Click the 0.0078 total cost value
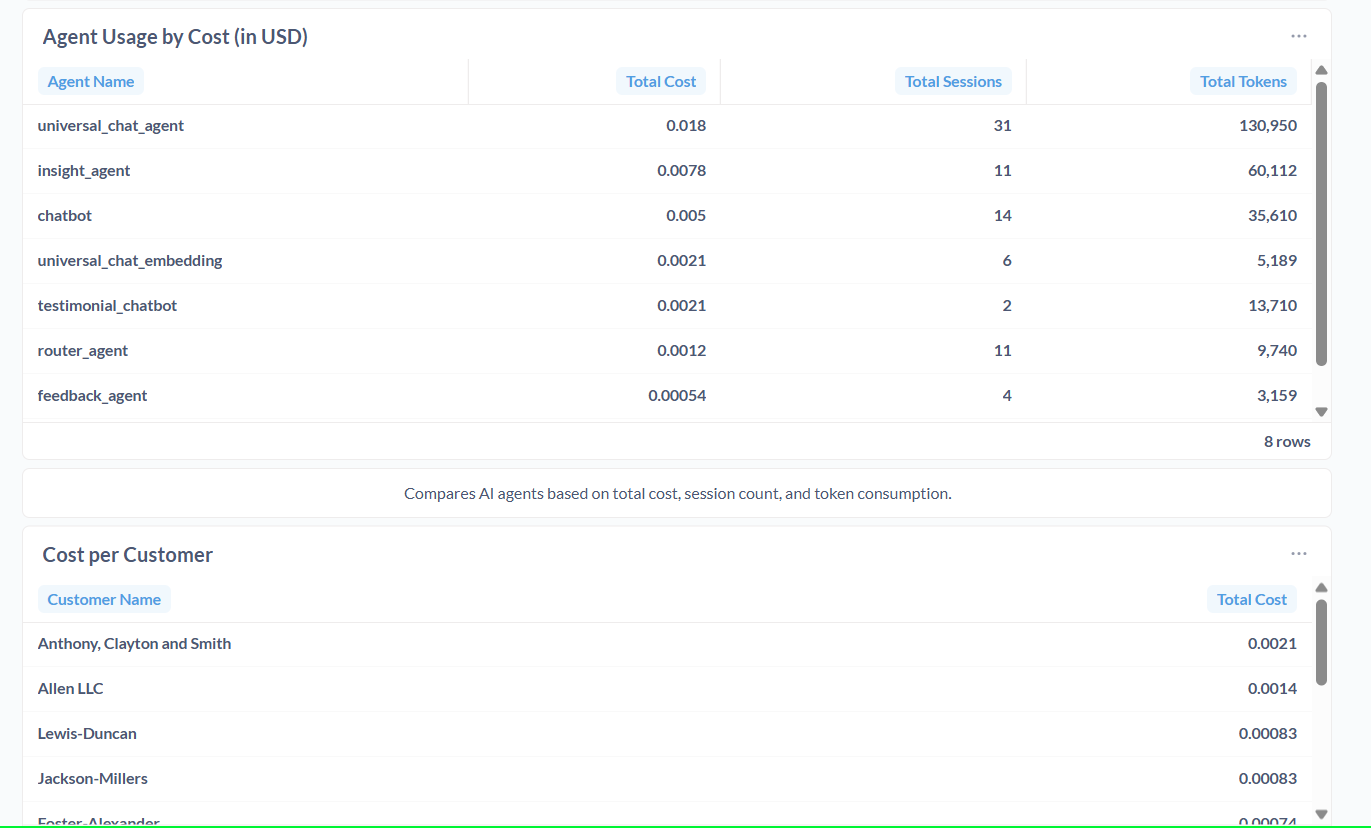This screenshot has height=828, width=1371. click(681, 171)
